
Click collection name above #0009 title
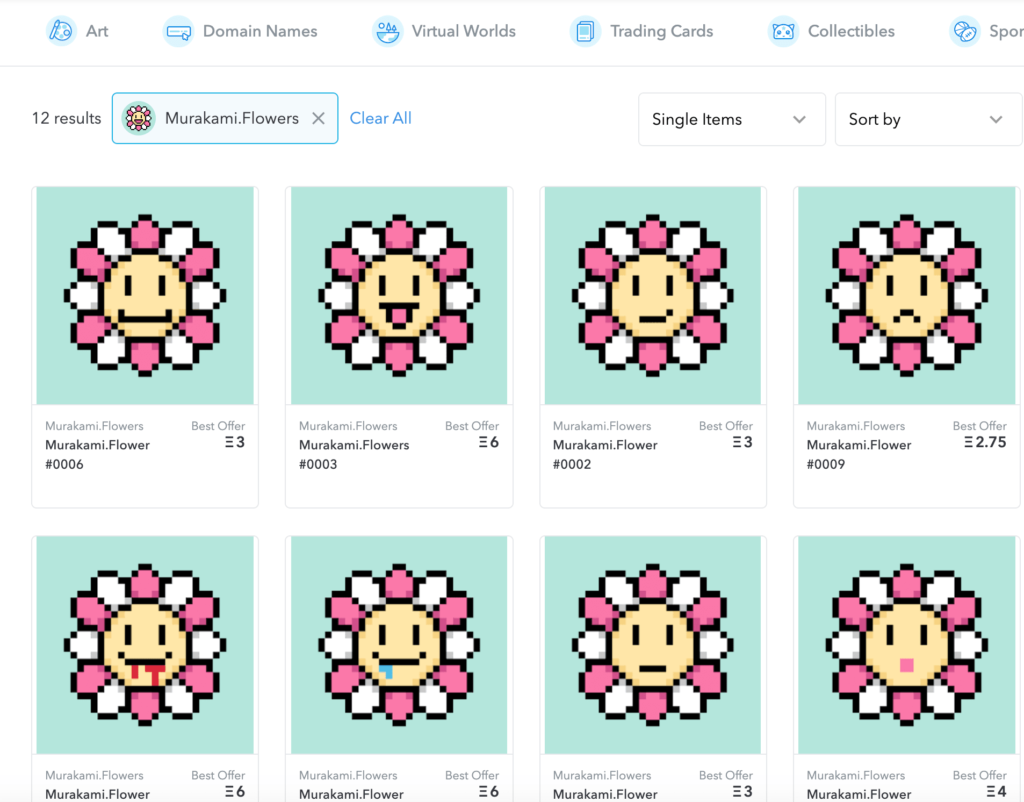pyautogui.click(x=856, y=426)
